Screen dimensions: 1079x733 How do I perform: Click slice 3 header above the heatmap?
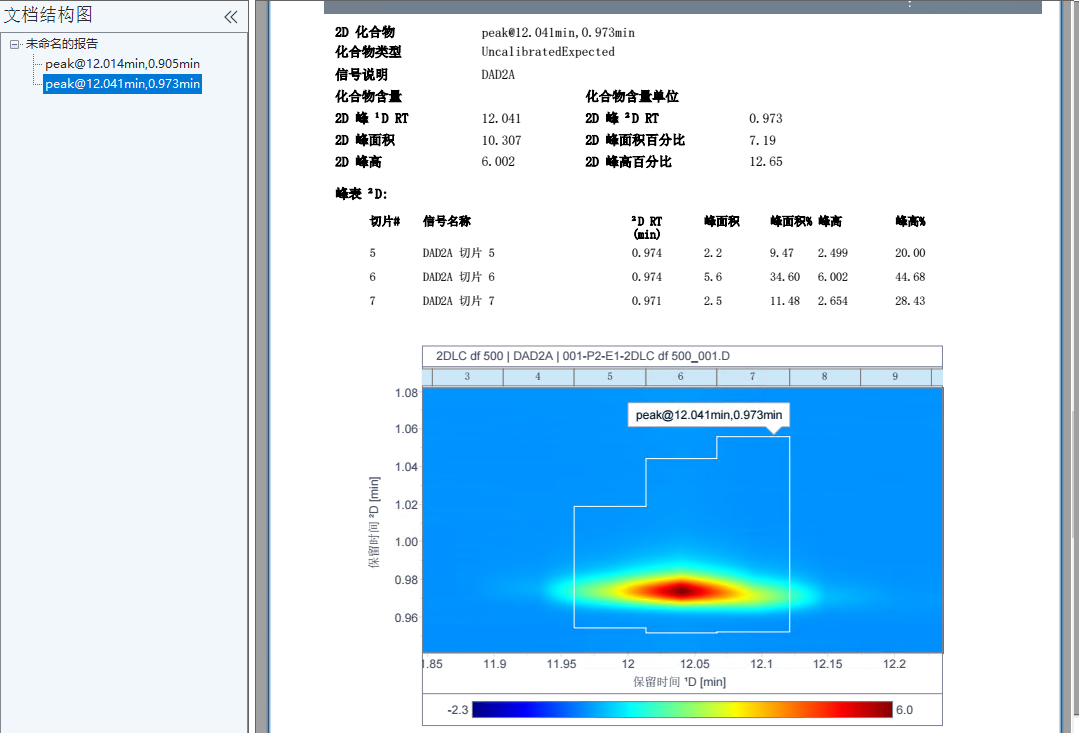tap(467, 376)
